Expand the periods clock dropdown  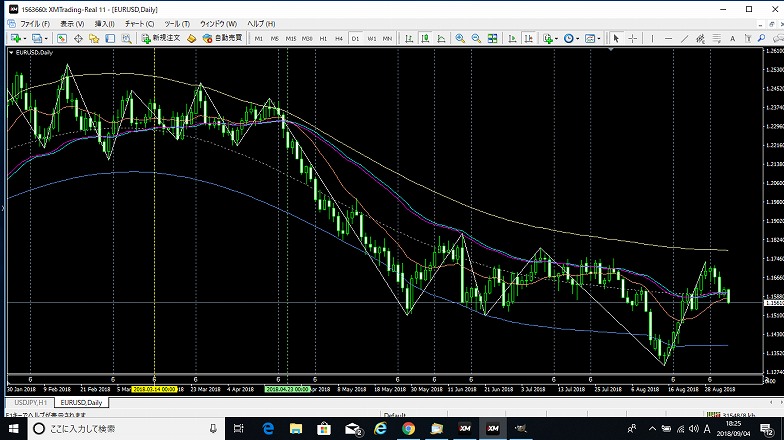[577, 38]
